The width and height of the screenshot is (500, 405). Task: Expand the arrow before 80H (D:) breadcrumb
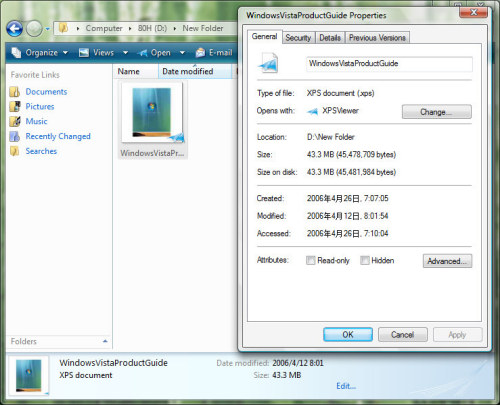(130, 29)
